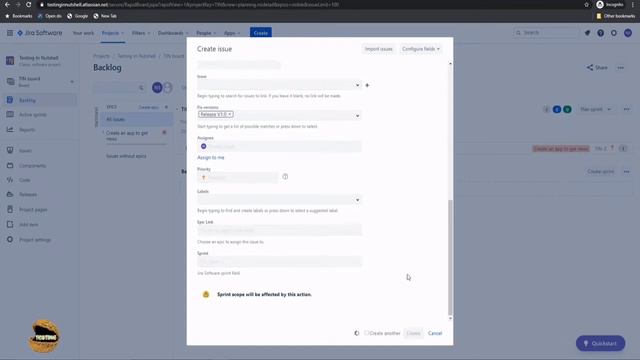Click the Backlog sidebar icon
This screenshot has width=640, height=360.
10,100
